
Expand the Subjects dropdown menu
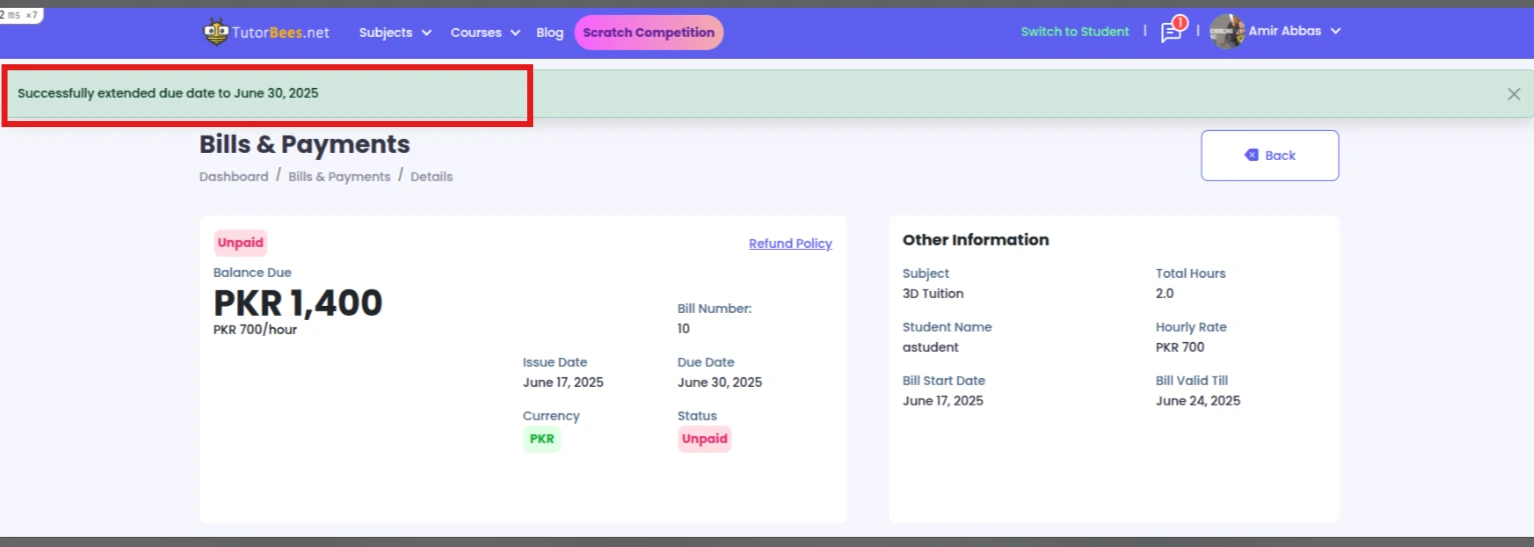(x=395, y=33)
